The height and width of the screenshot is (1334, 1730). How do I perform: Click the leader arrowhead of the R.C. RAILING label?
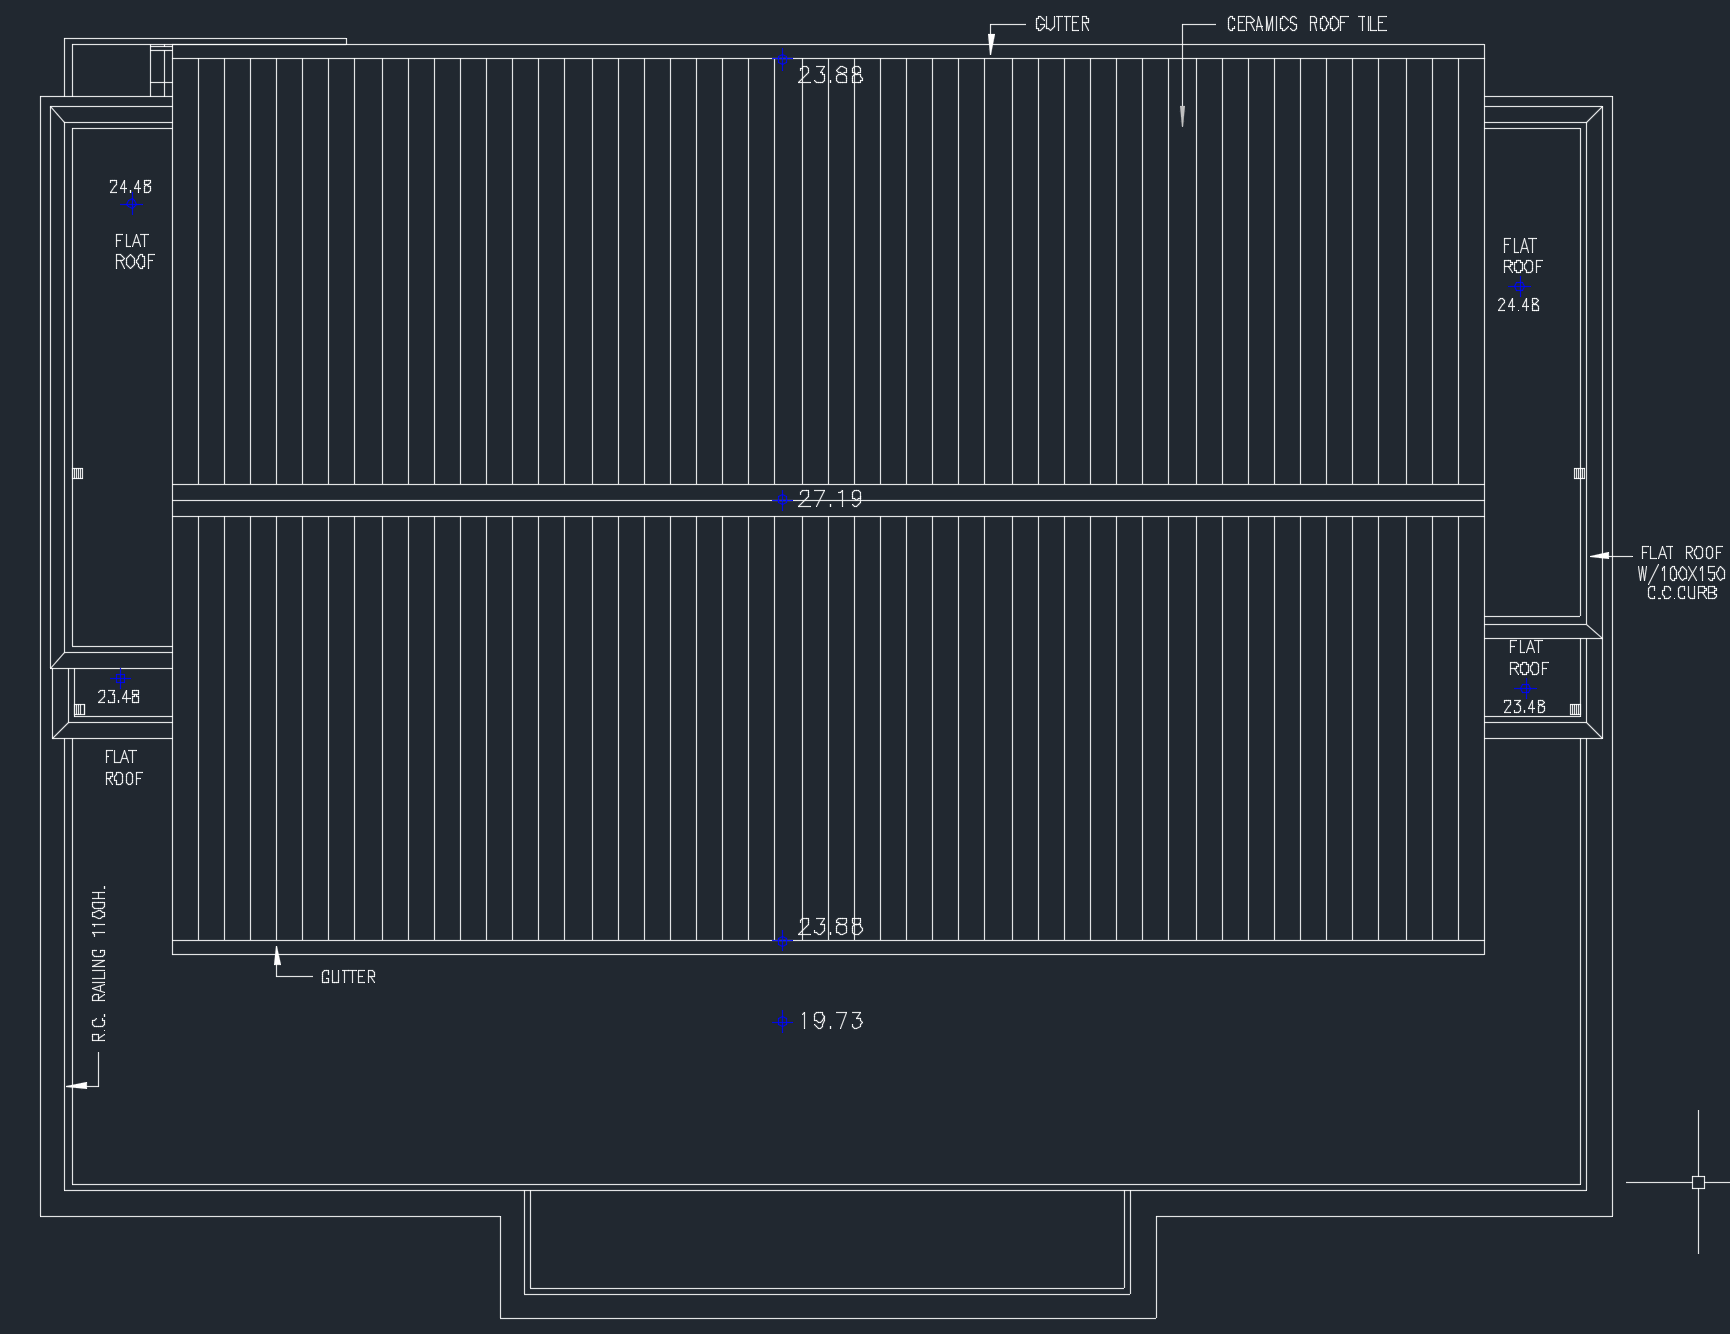click(x=76, y=1085)
